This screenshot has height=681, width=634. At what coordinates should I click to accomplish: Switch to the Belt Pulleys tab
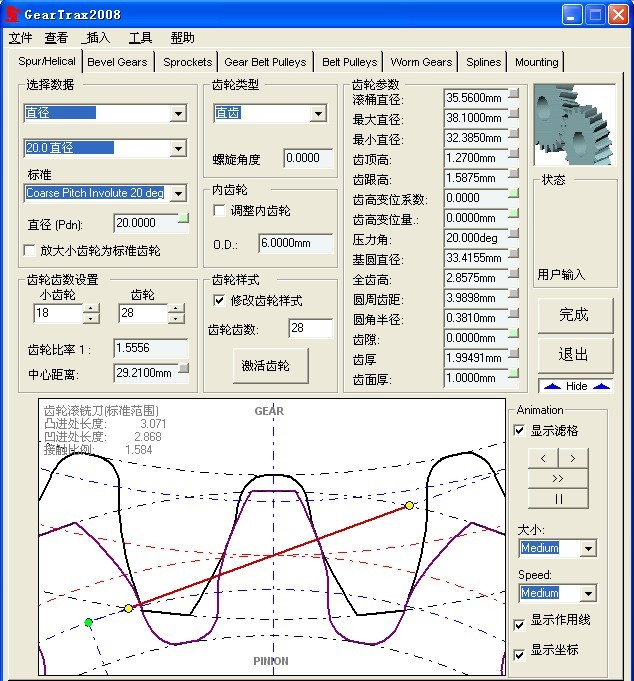point(350,62)
